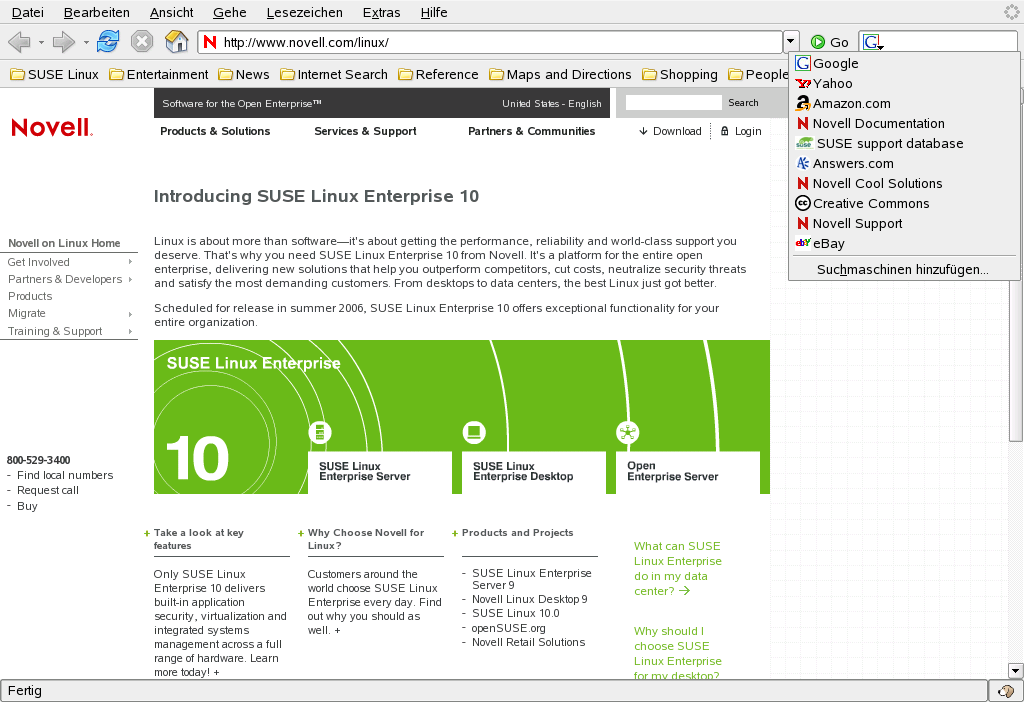Viewport: 1024px width, 702px height.
Task: Open Maps and Directions bookmark folder
Action: [560, 74]
